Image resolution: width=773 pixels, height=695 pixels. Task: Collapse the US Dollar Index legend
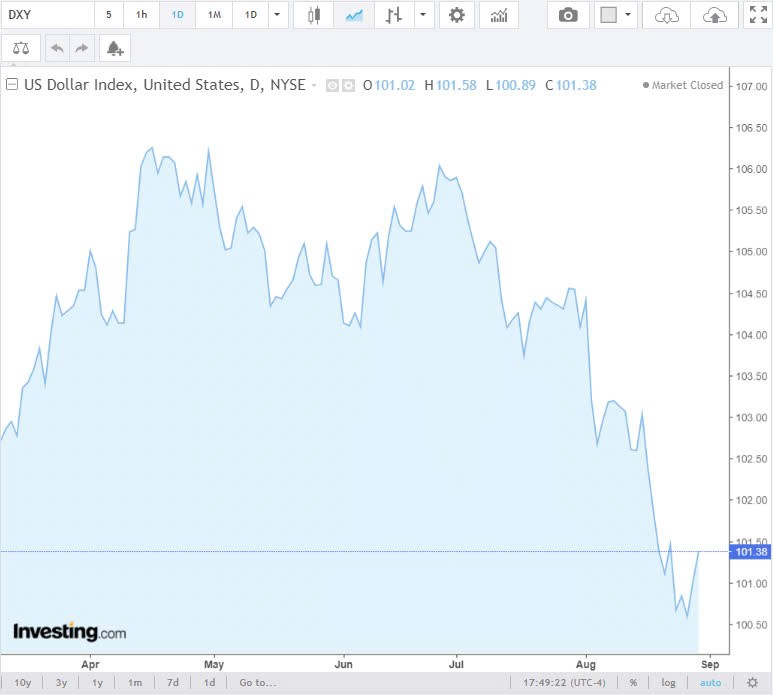(x=12, y=84)
